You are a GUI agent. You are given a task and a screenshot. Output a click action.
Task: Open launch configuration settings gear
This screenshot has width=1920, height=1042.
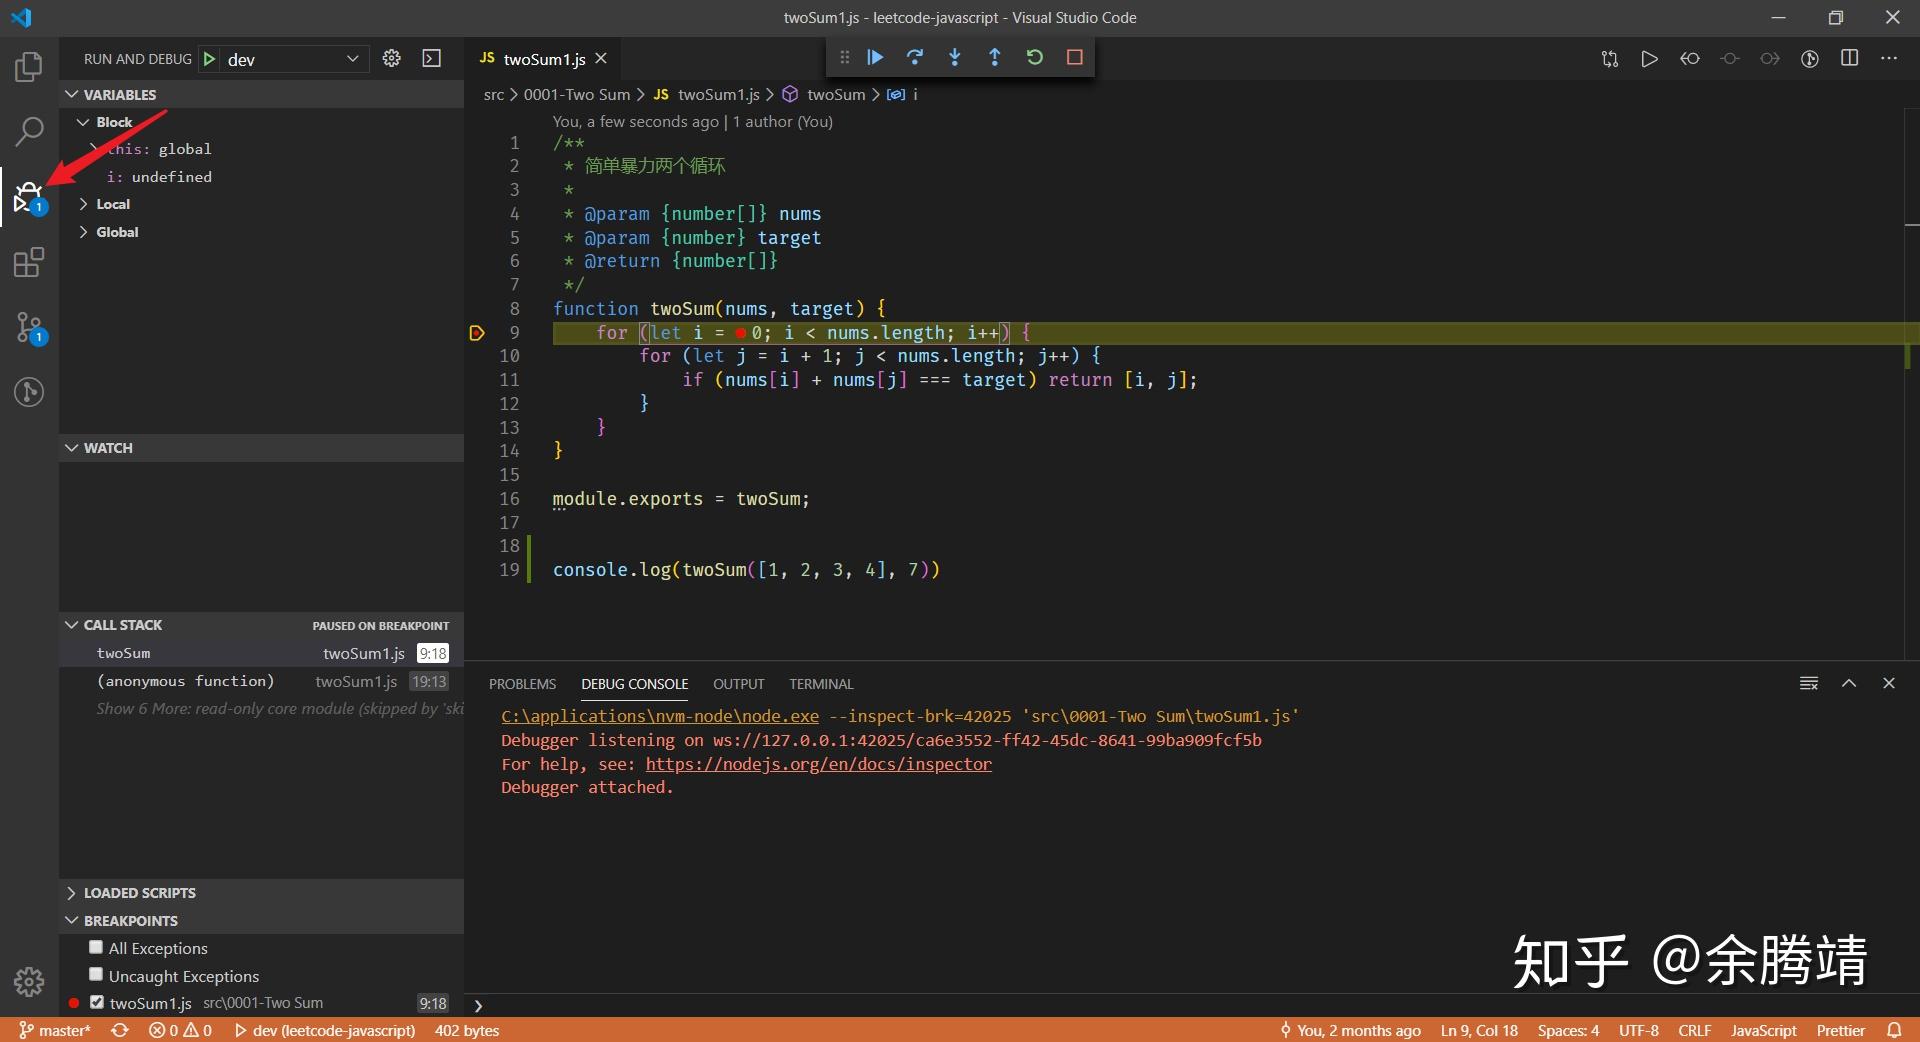391,58
